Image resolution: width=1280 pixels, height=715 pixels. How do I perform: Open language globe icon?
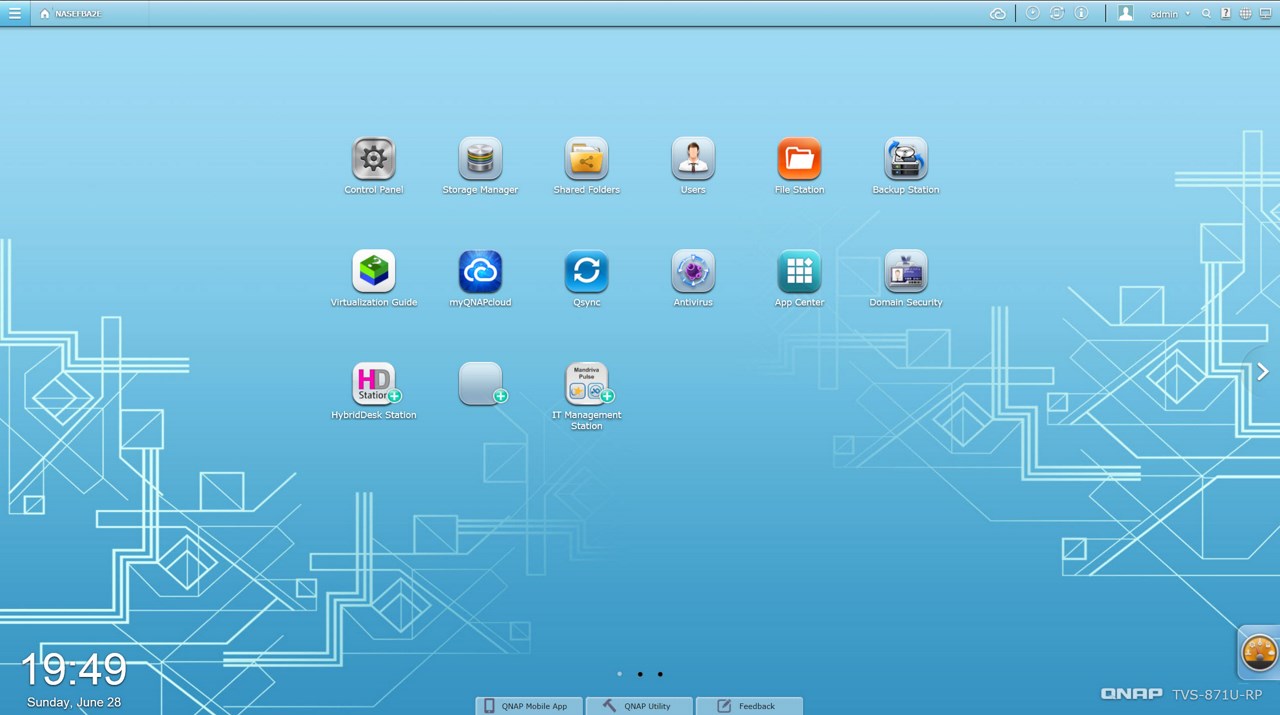tap(1246, 14)
